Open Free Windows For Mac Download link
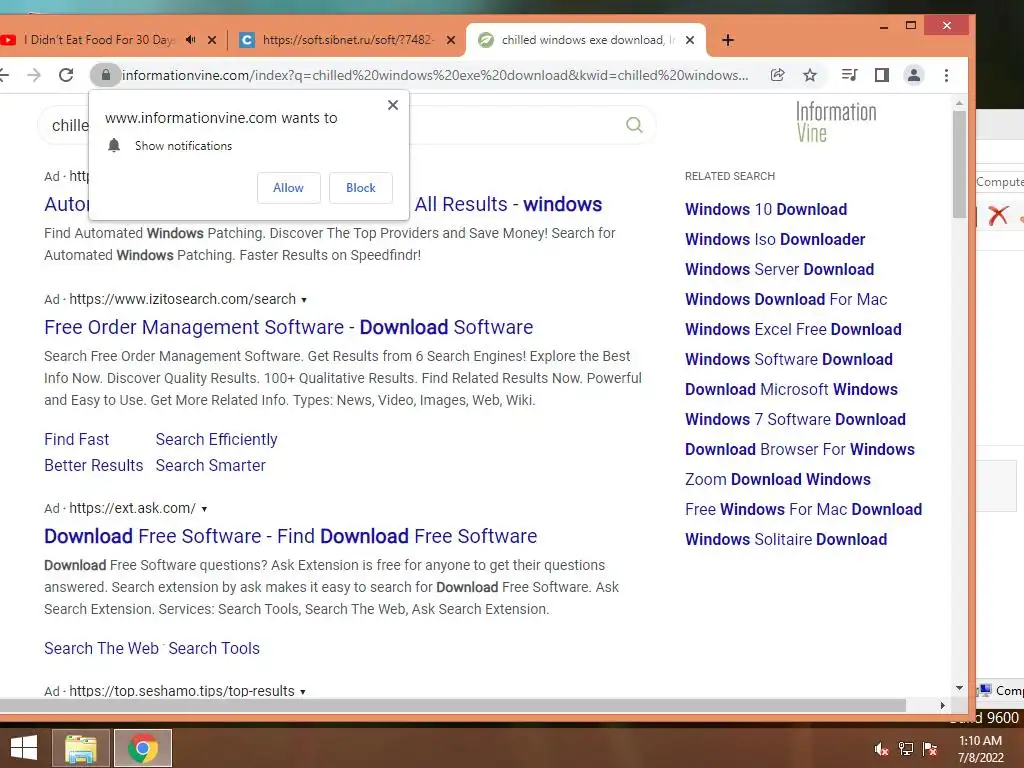Screen dimensions: 1024x768 point(803,510)
